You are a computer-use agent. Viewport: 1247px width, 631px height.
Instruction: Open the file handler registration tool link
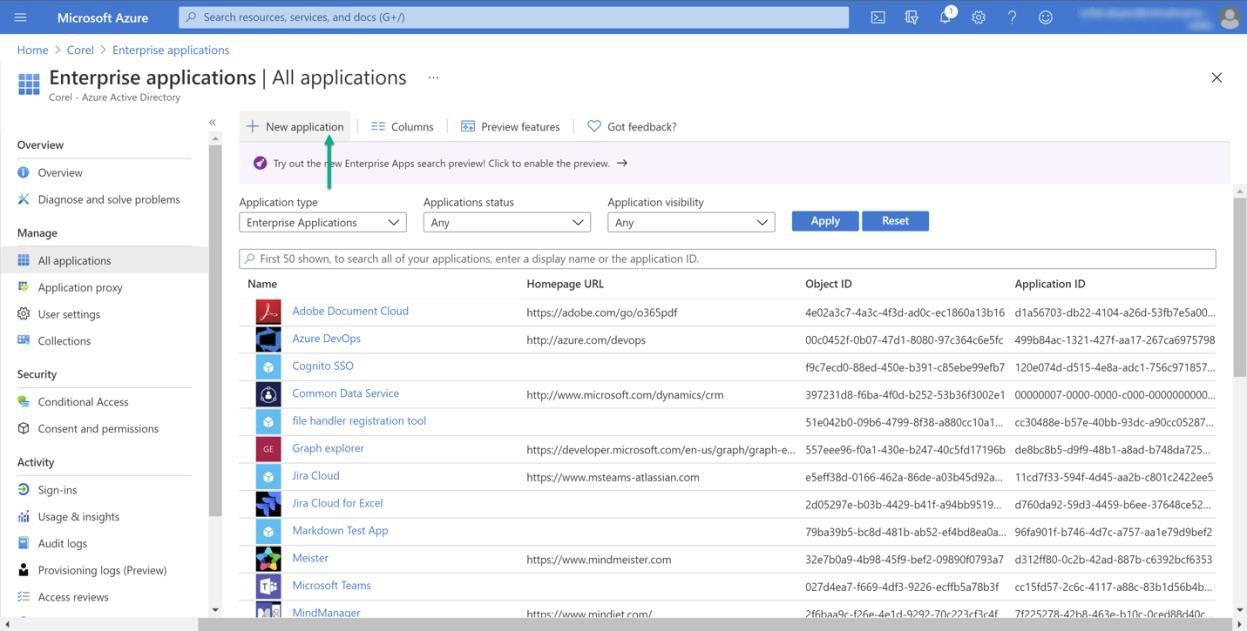[x=359, y=421]
